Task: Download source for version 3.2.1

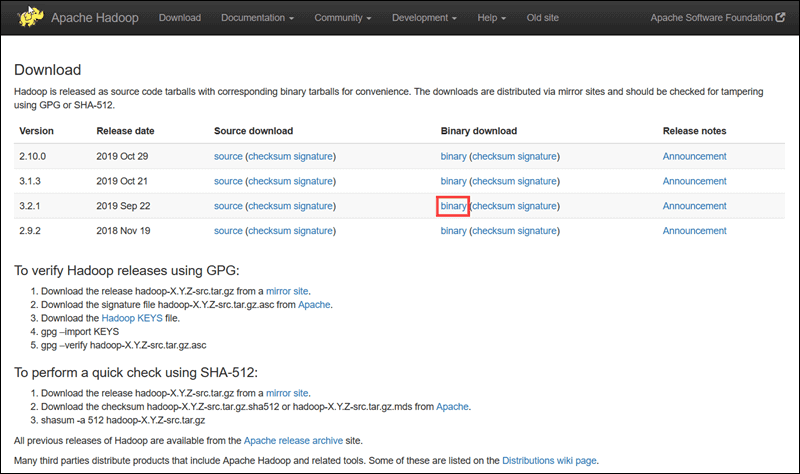Action: pyautogui.click(x=228, y=206)
